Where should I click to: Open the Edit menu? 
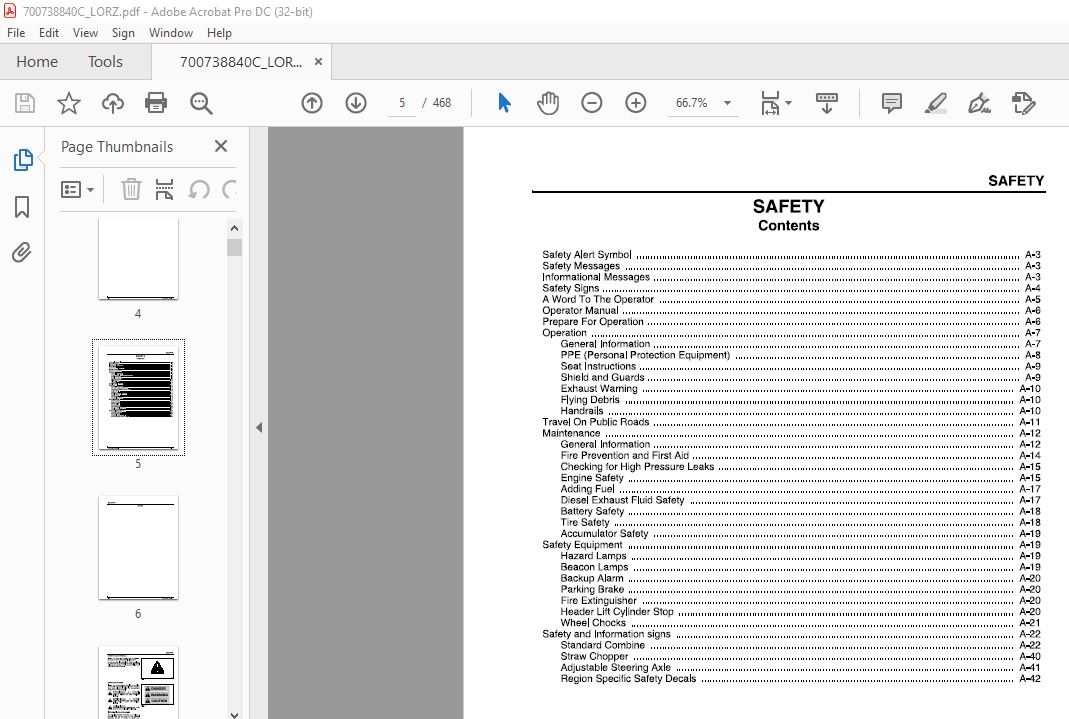[48, 33]
